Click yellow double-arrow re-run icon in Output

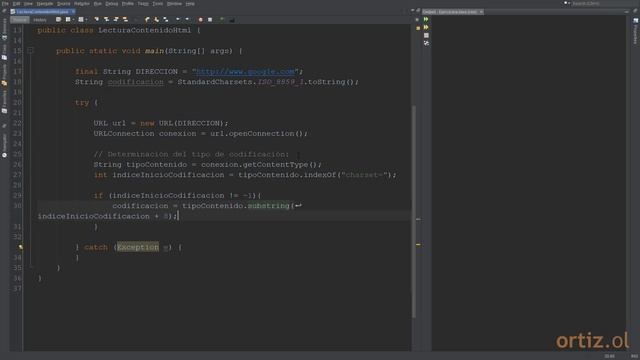426,27
